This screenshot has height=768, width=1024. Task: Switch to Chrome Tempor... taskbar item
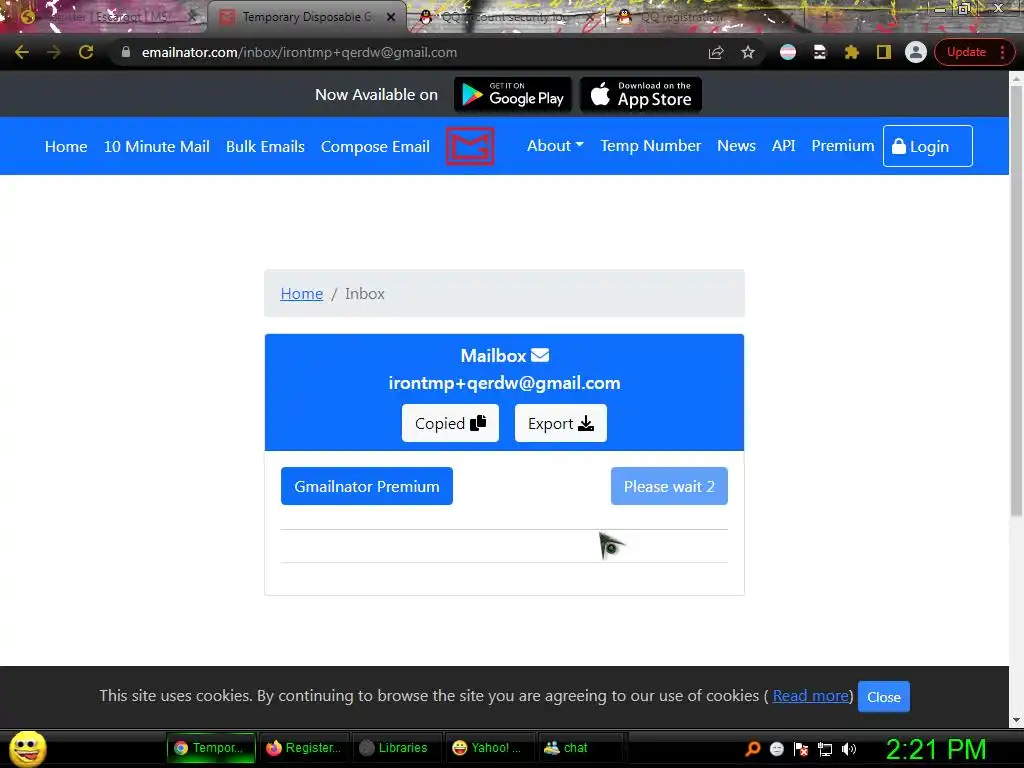pyautogui.click(x=210, y=748)
